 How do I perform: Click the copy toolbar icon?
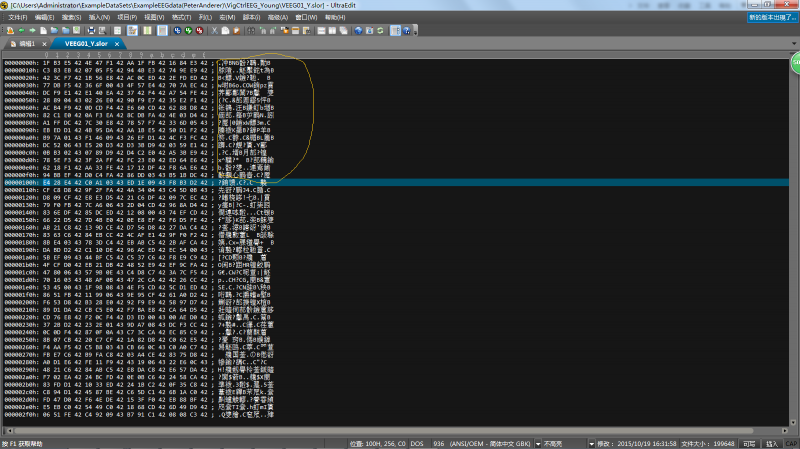pyautogui.click(x=226, y=31)
